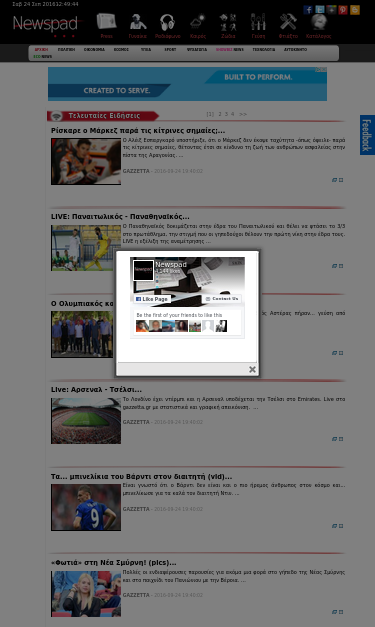375x627 pixels.
Task: Open the 'Ο Ολυμπιακός' article headline
Action: coord(82,304)
